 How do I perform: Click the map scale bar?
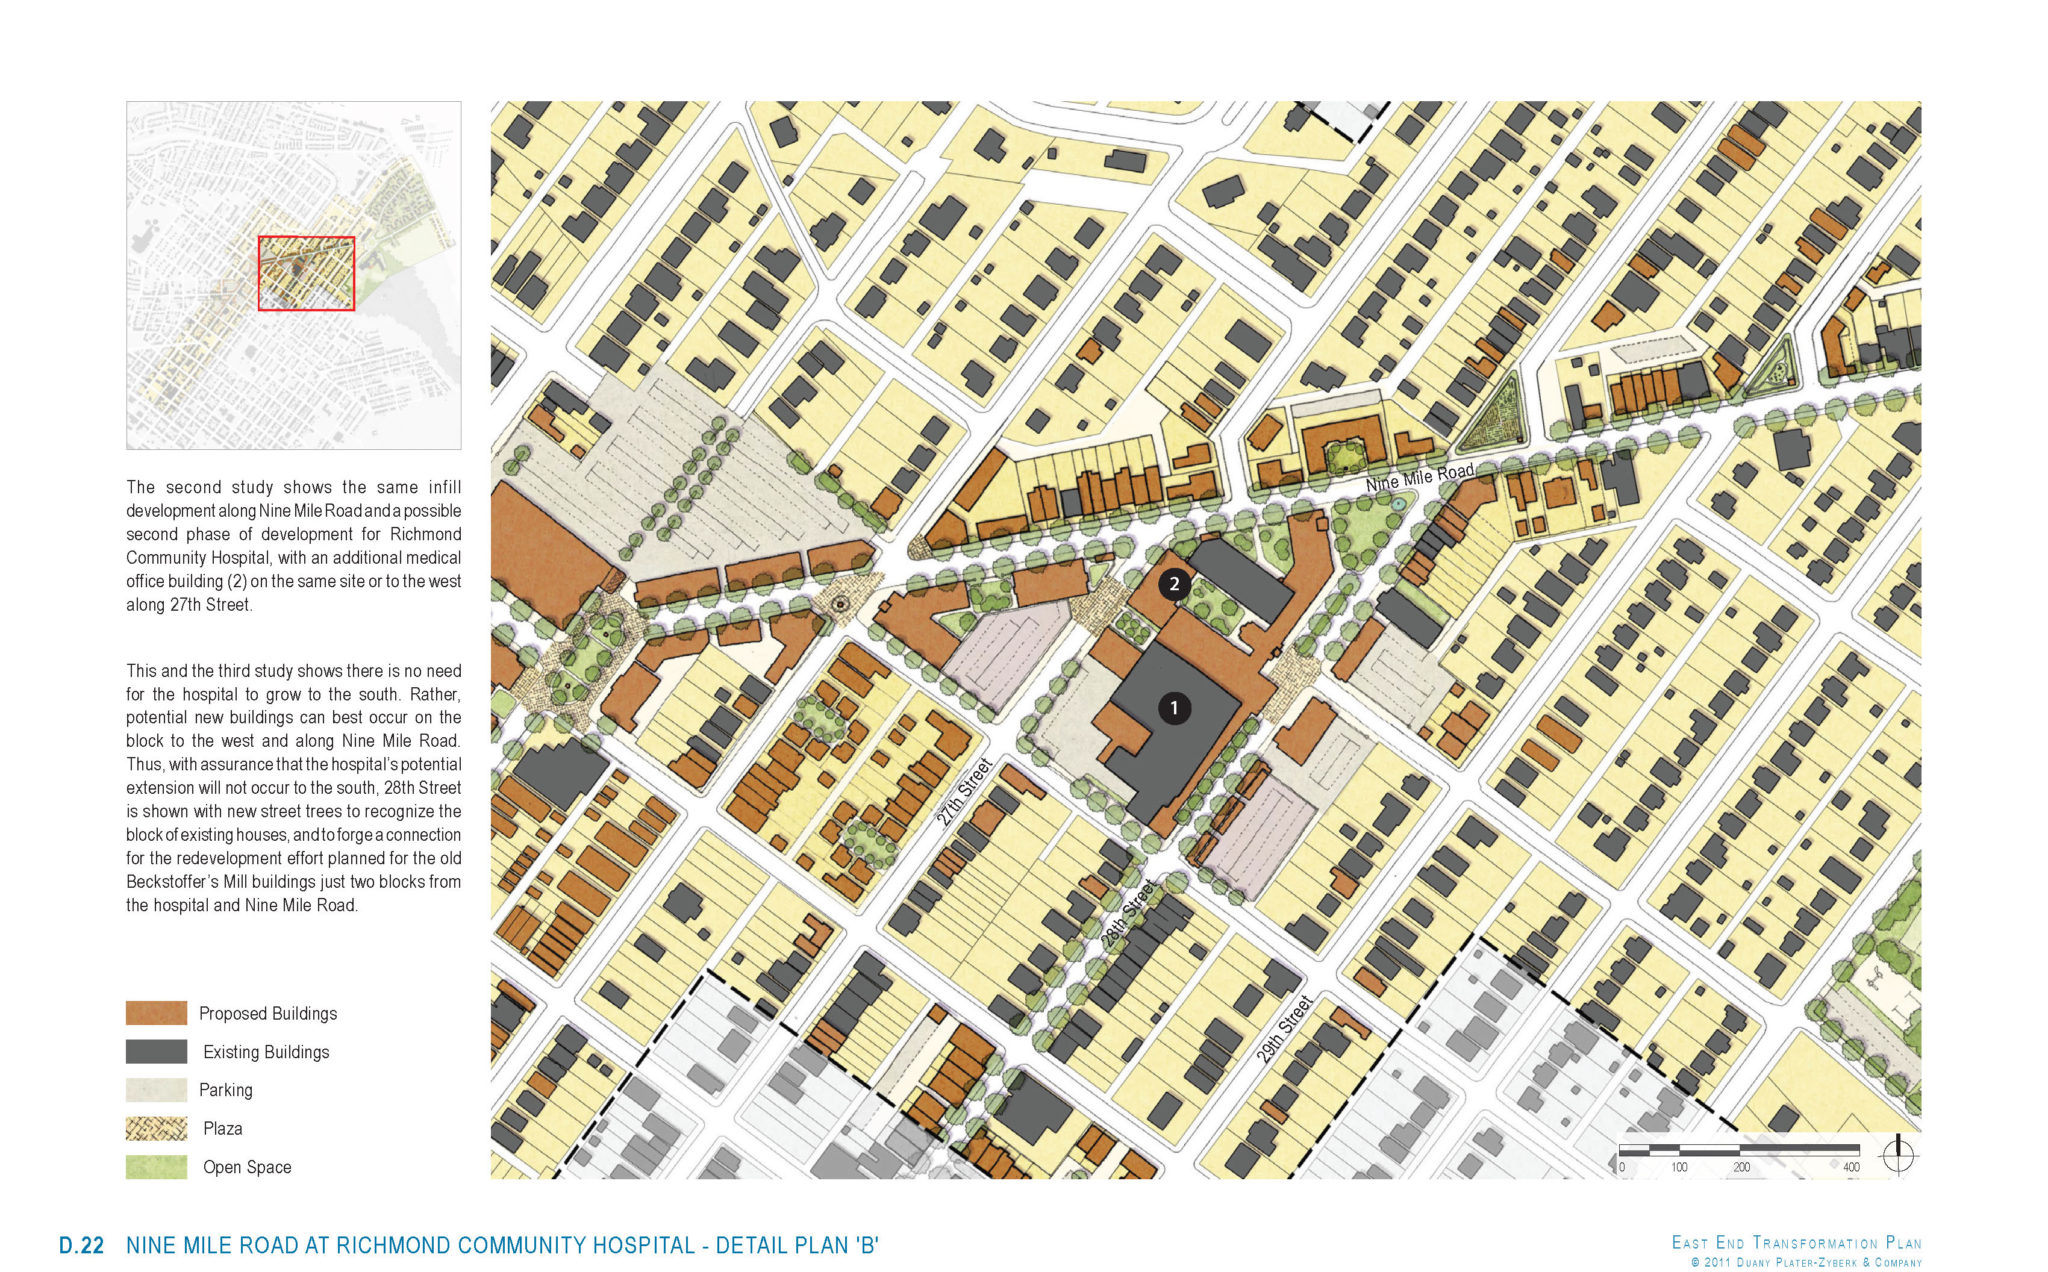tap(1738, 1151)
